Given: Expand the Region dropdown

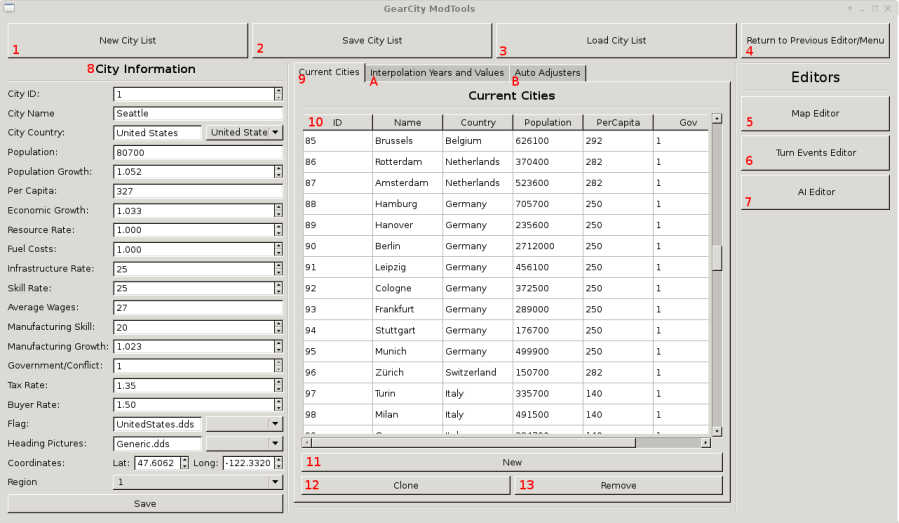Looking at the screenshot, I should coord(274,482).
